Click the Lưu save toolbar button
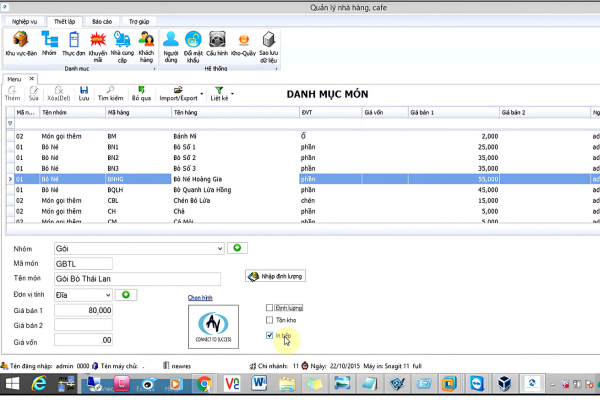This screenshot has width=600, height=400. (x=84, y=93)
